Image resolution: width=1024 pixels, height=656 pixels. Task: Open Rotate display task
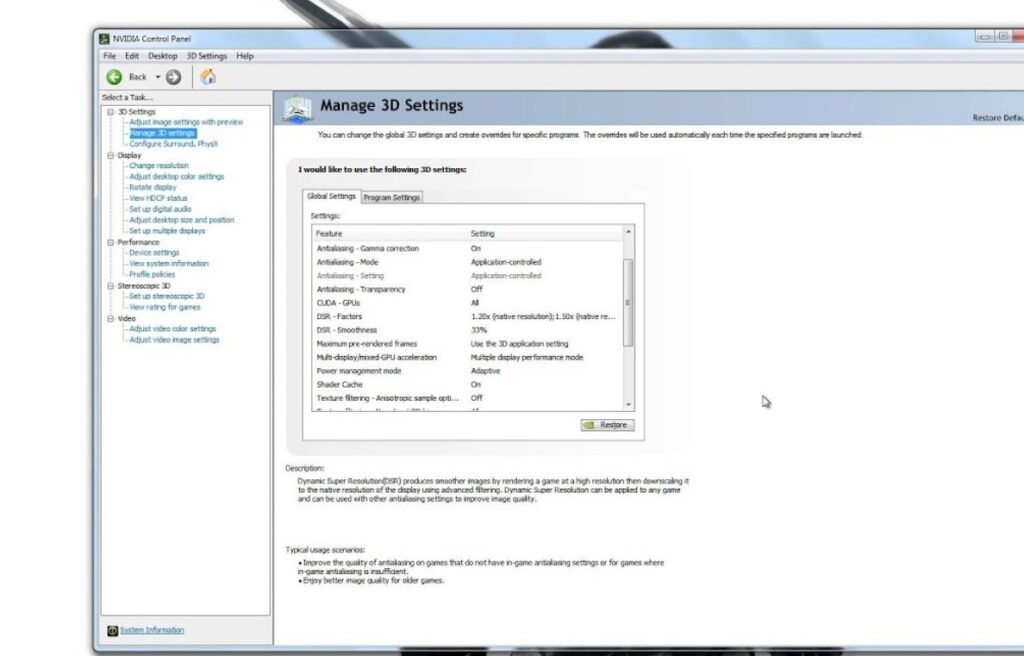153,188
